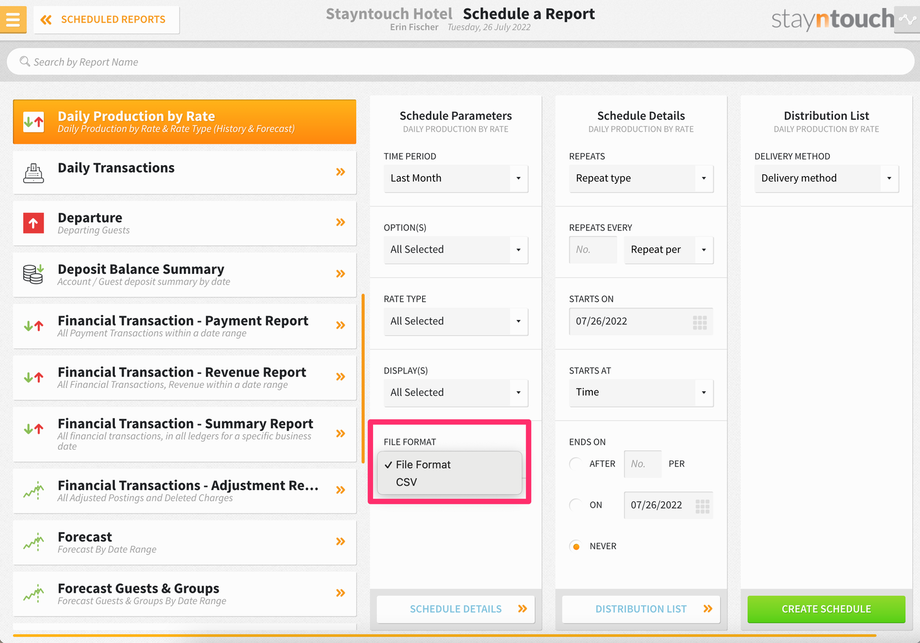Open the hamburger main menu
The image size is (920, 643).
(x=13, y=19)
